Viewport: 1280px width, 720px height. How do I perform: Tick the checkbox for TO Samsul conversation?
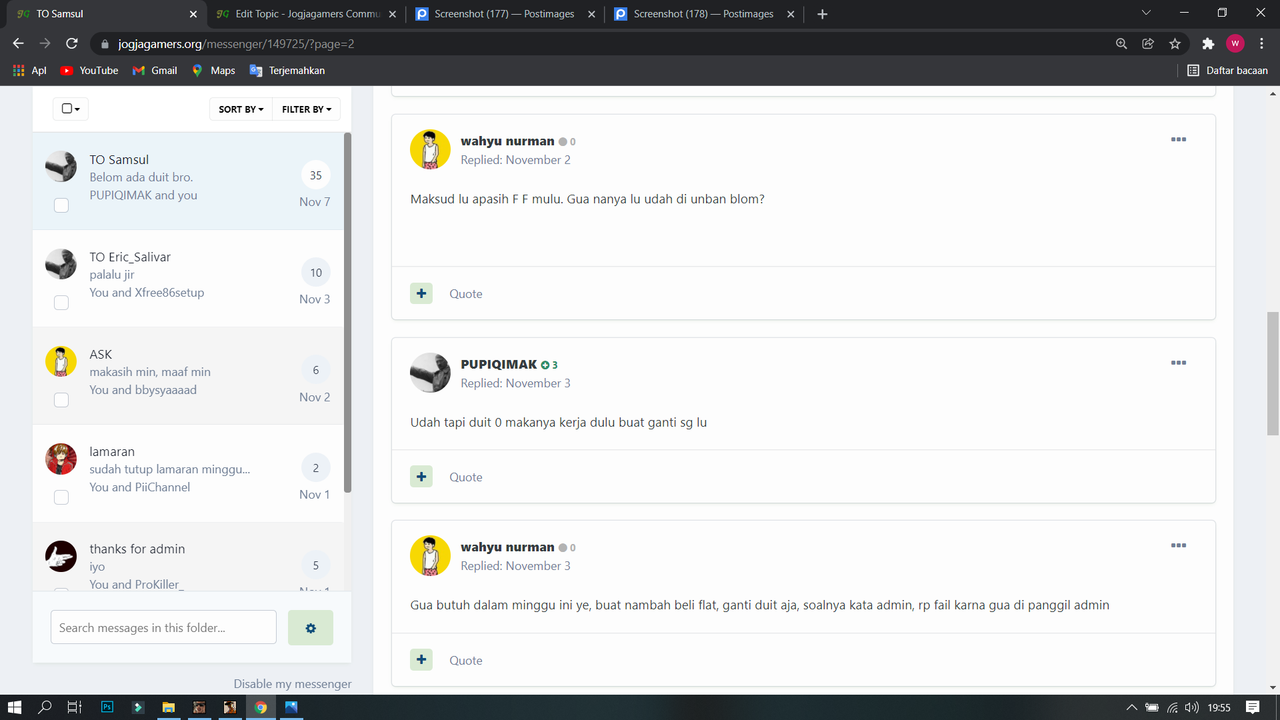pos(61,205)
